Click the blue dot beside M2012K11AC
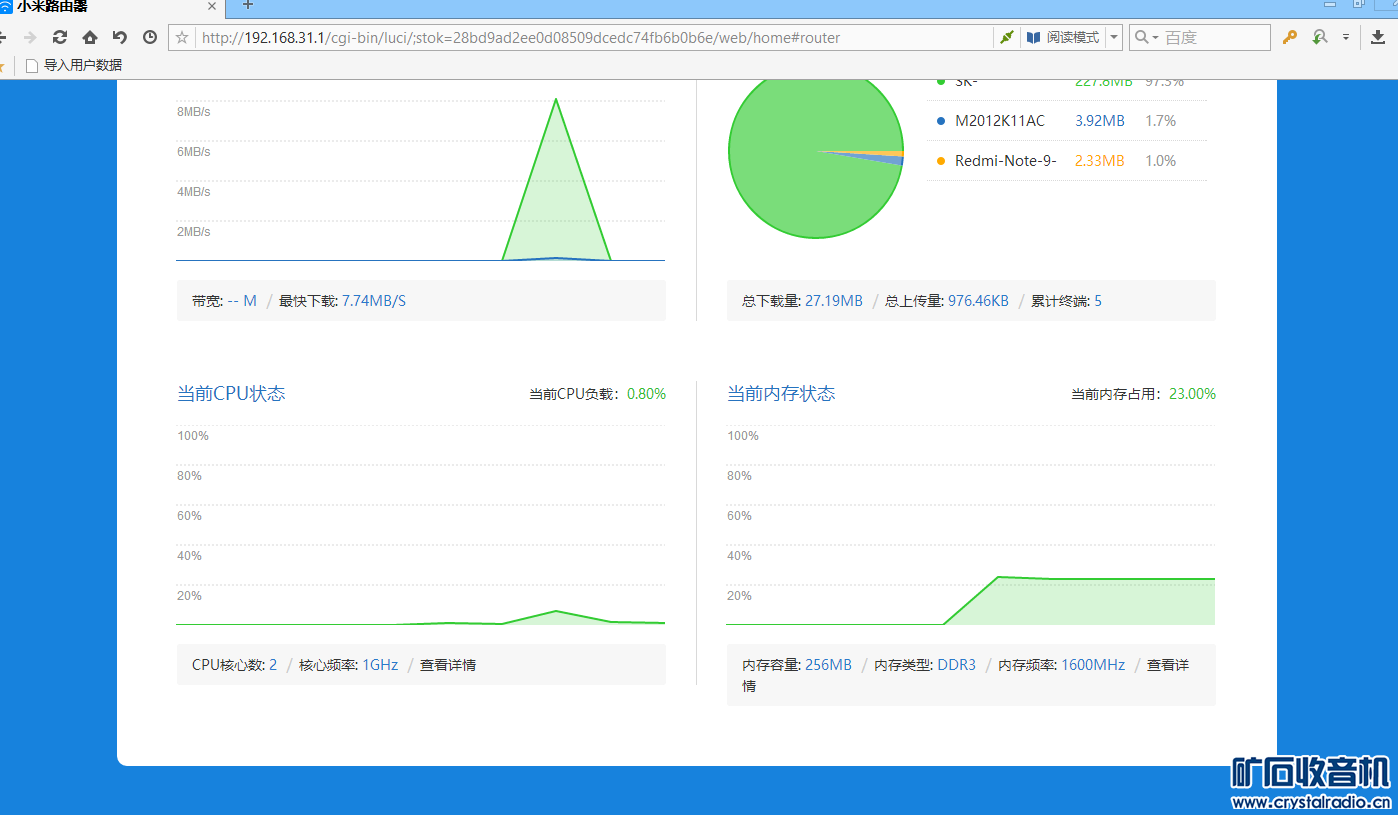This screenshot has height=815, width=1398. (x=941, y=121)
